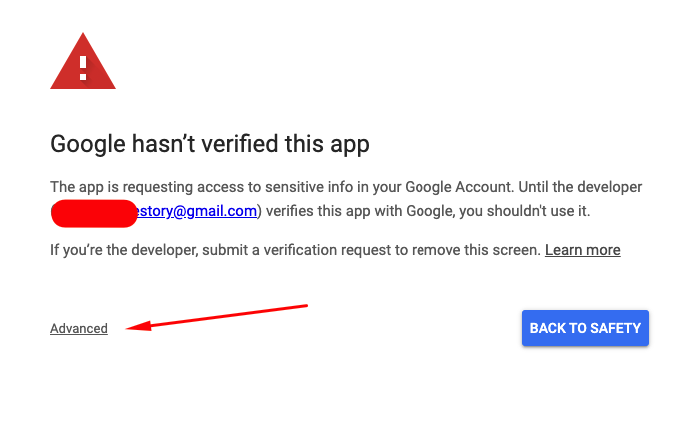Click the word 'Google' starting the heading
The image size is (693, 429).
(88, 144)
